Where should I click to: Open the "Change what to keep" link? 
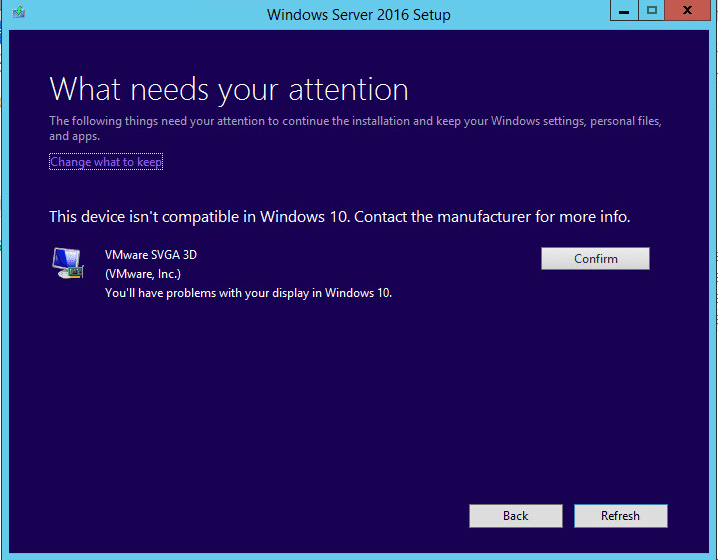(x=106, y=162)
